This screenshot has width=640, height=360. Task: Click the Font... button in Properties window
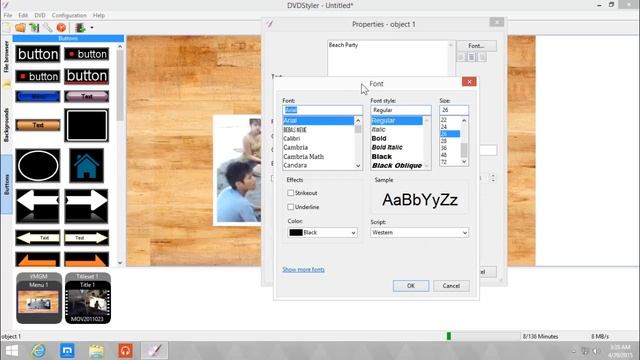pyautogui.click(x=476, y=46)
